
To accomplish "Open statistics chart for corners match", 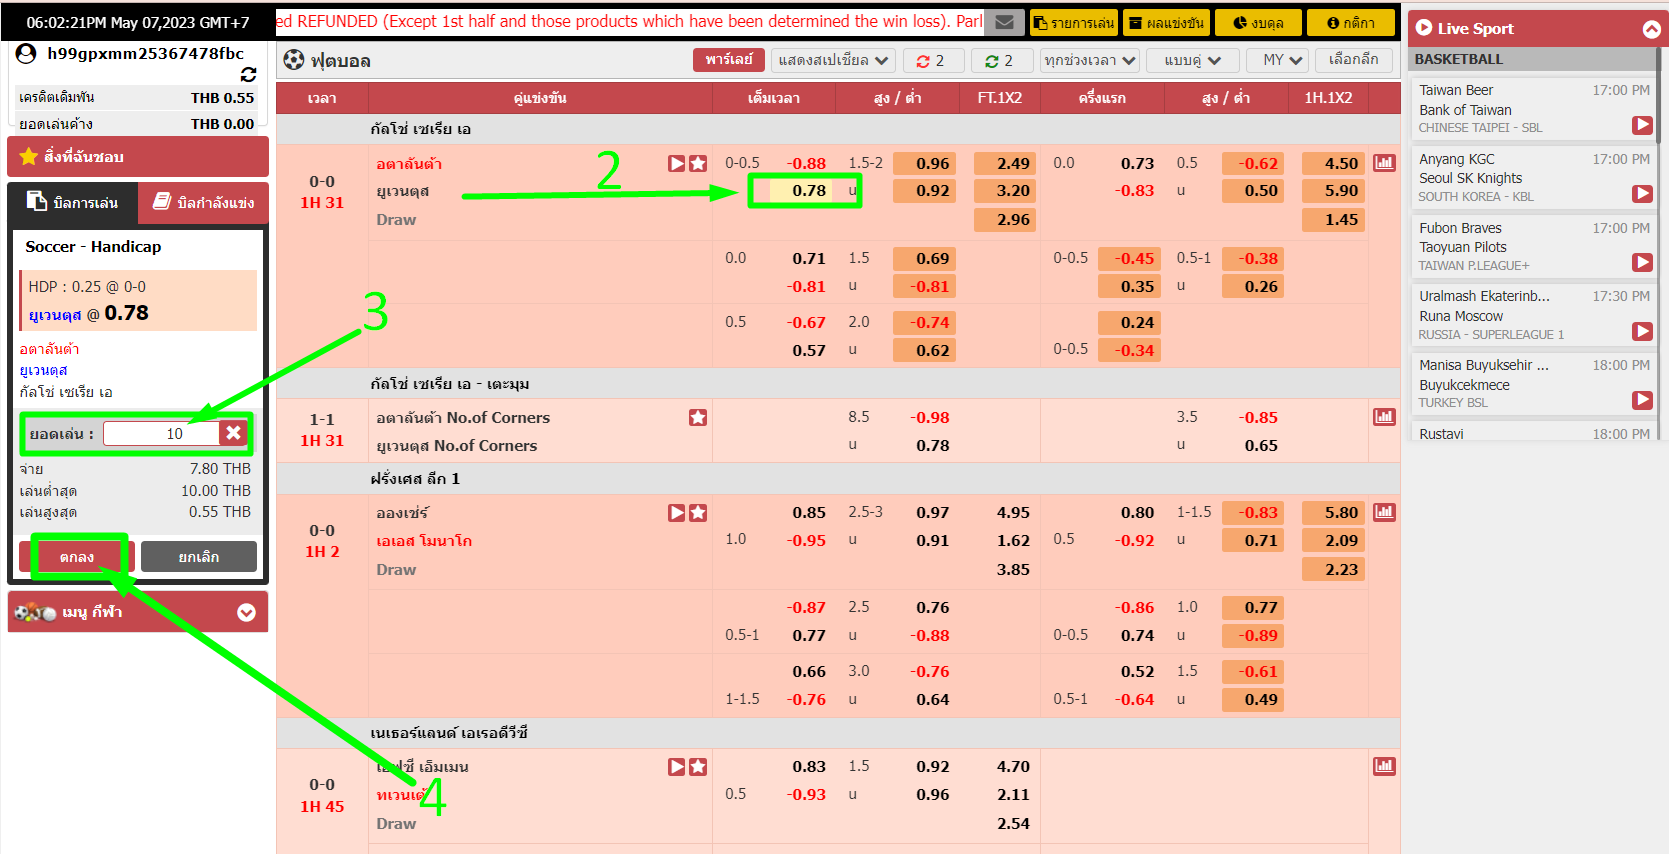I will coord(1384,417).
